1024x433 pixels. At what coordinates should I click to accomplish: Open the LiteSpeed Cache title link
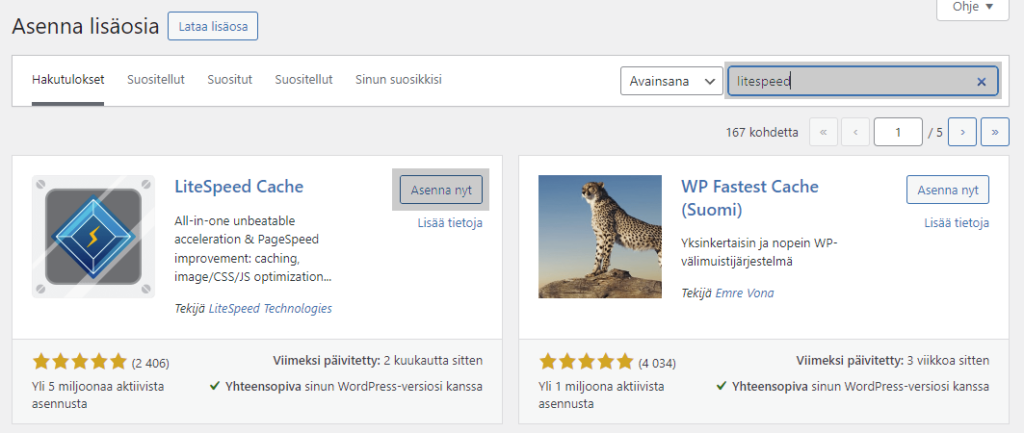click(239, 187)
